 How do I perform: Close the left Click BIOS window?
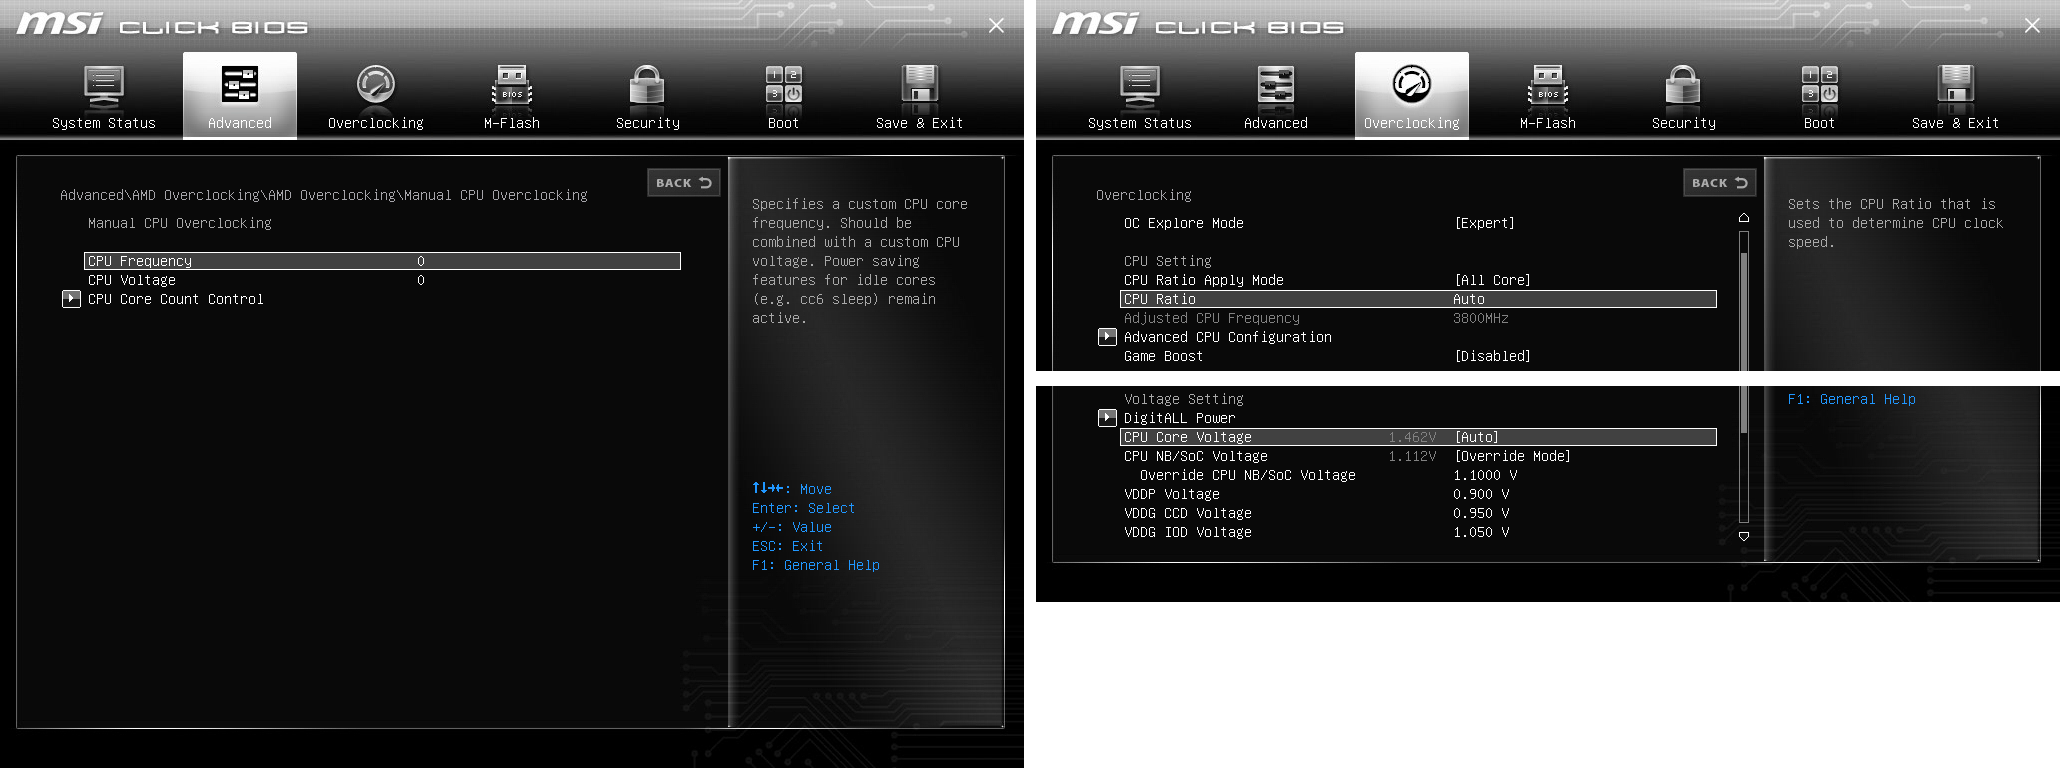(x=996, y=26)
